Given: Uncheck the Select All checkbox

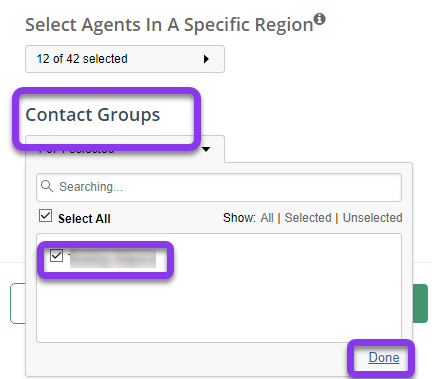Looking at the screenshot, I should pos(46,216).
